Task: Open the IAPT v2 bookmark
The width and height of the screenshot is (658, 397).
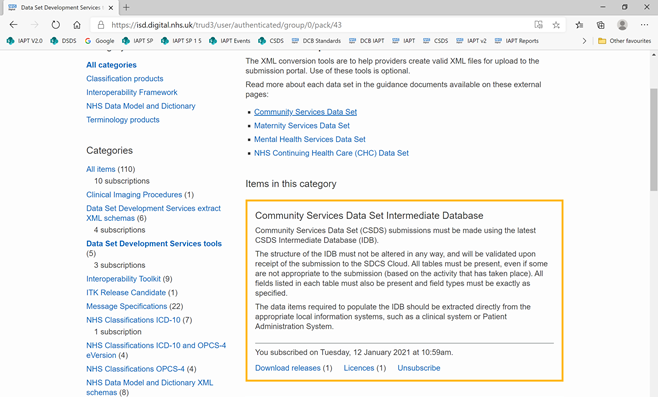Action: tap(471, 41)
